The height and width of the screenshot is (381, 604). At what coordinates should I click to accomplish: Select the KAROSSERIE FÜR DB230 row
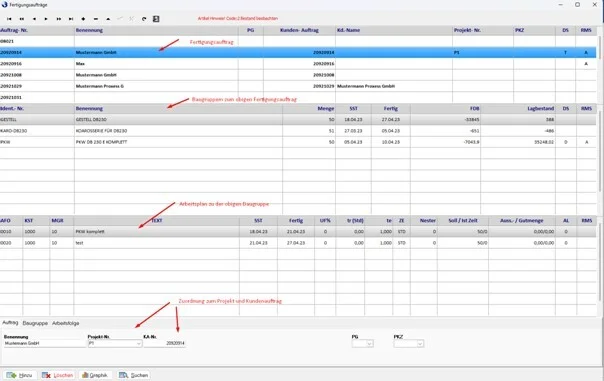pyautogui.click(x=298, y=131)
